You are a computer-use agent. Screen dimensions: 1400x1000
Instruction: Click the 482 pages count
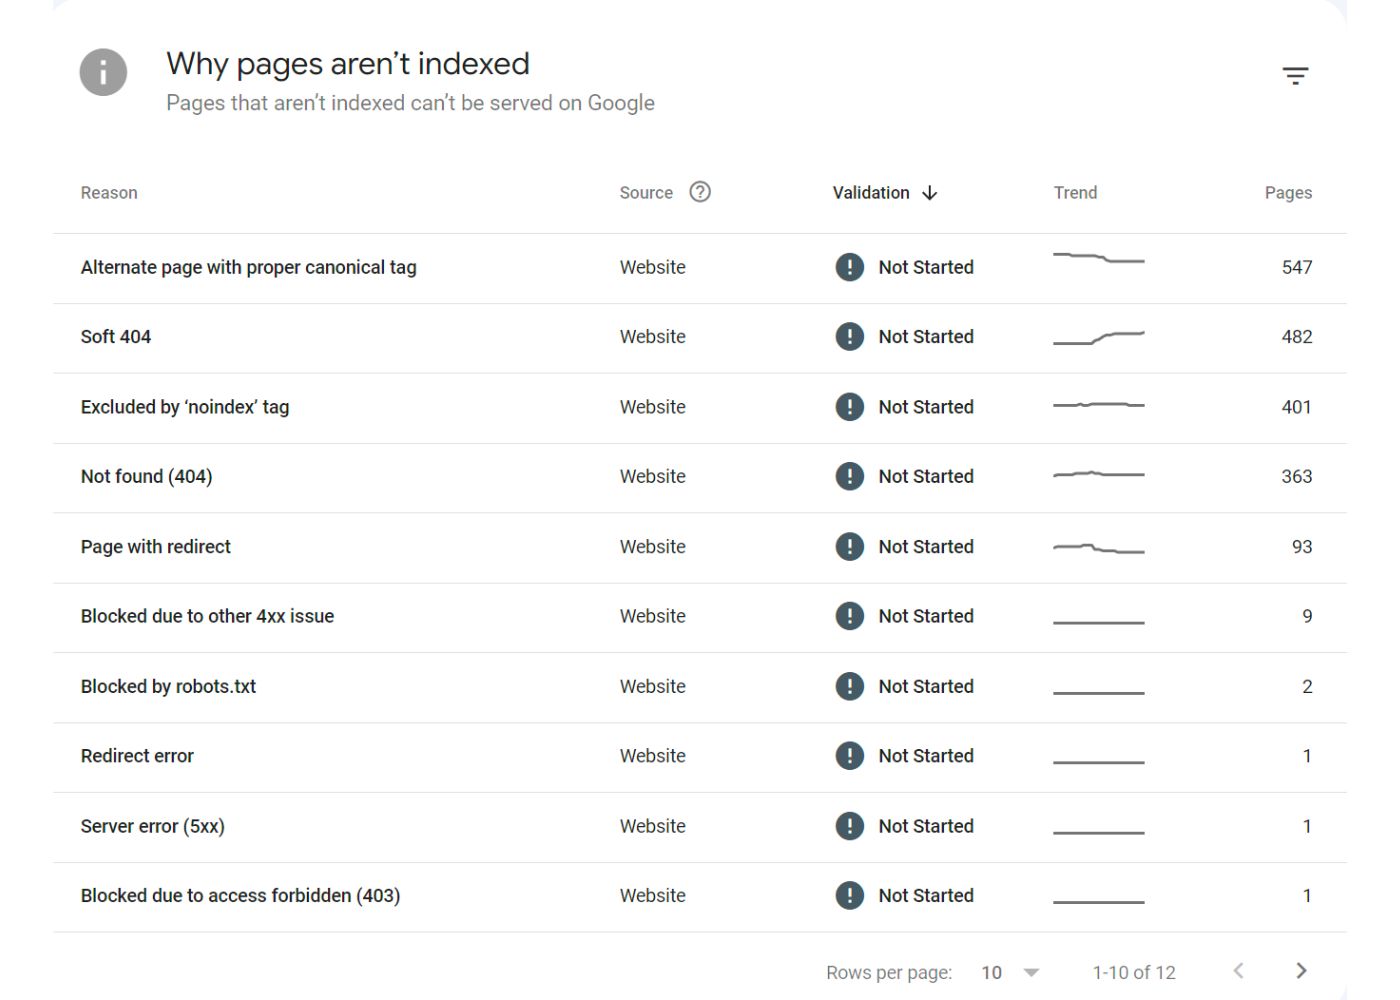point(1297,337)
